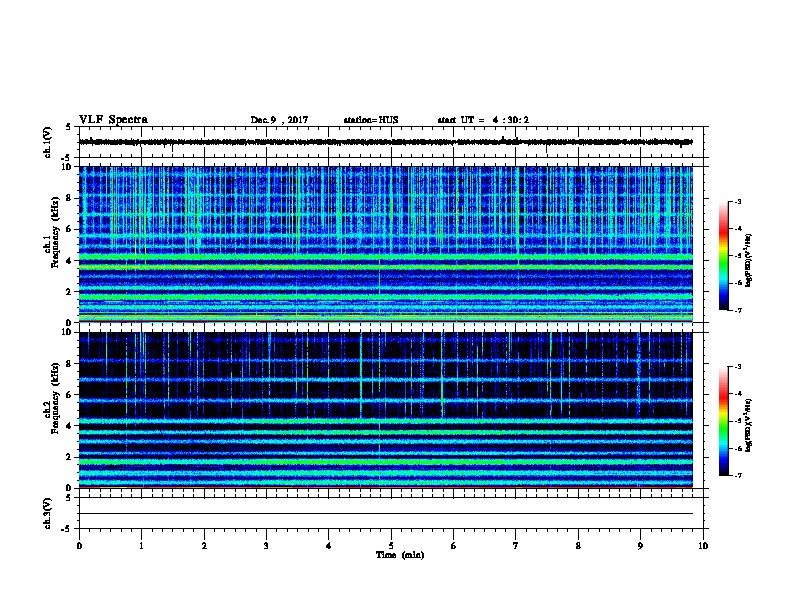Click the "-7" label on ch.2 color bar
This screenshot has width=792, height=612.
tap(737, 475)
